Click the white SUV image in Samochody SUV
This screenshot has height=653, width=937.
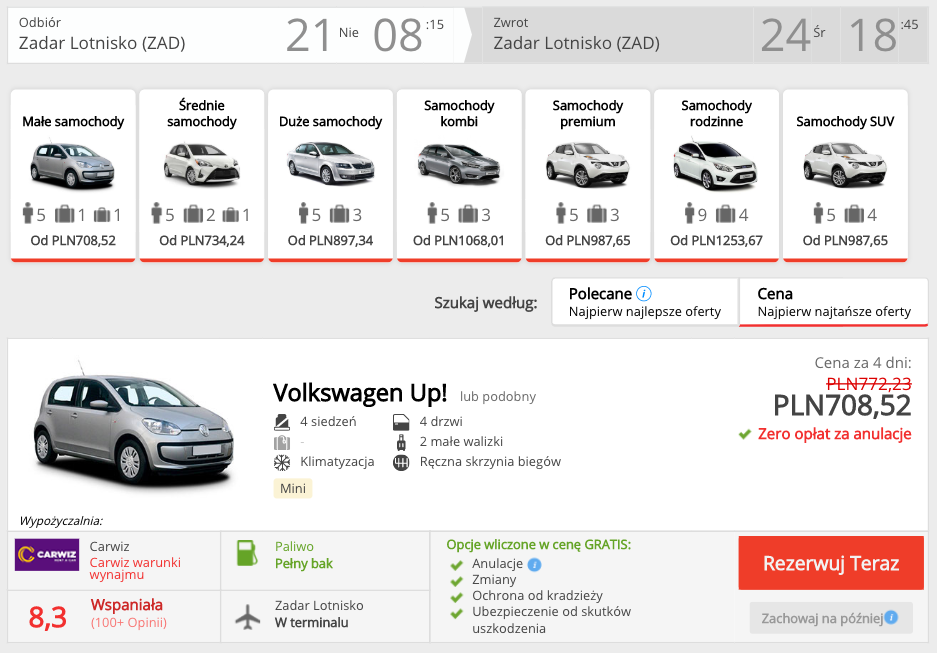tap(845, 164)
